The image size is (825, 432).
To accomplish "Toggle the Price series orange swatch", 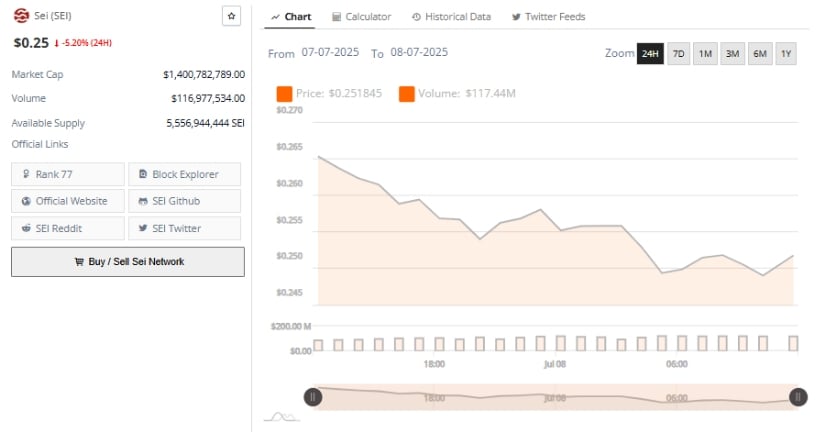I will [284, 94].
